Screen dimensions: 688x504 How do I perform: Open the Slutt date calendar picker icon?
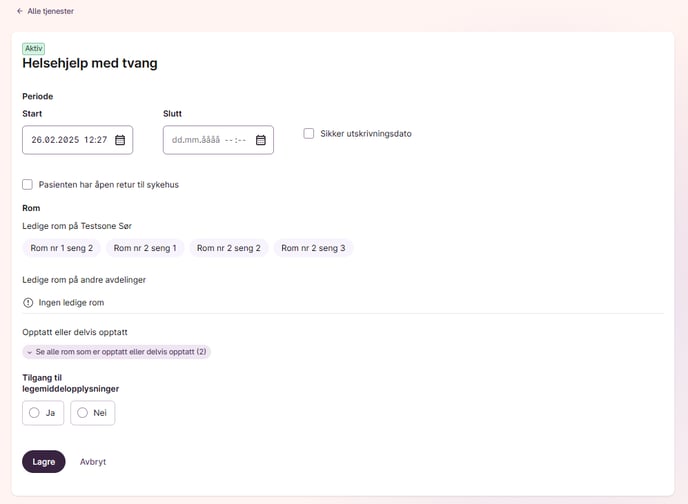[x=261, y=140]
